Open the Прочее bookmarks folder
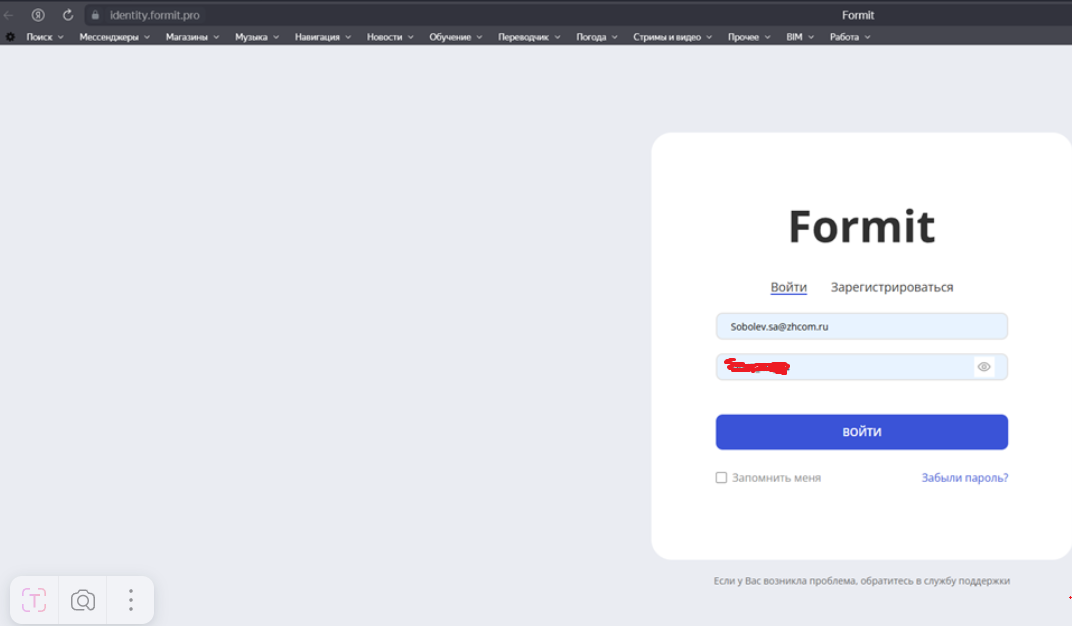Viewport: 1072px width, 626px height. (x=749, y=37)
